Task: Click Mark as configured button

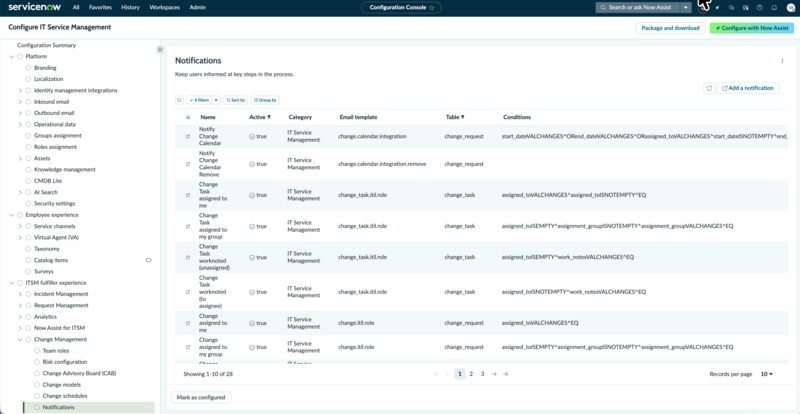Action: point(201,397)
